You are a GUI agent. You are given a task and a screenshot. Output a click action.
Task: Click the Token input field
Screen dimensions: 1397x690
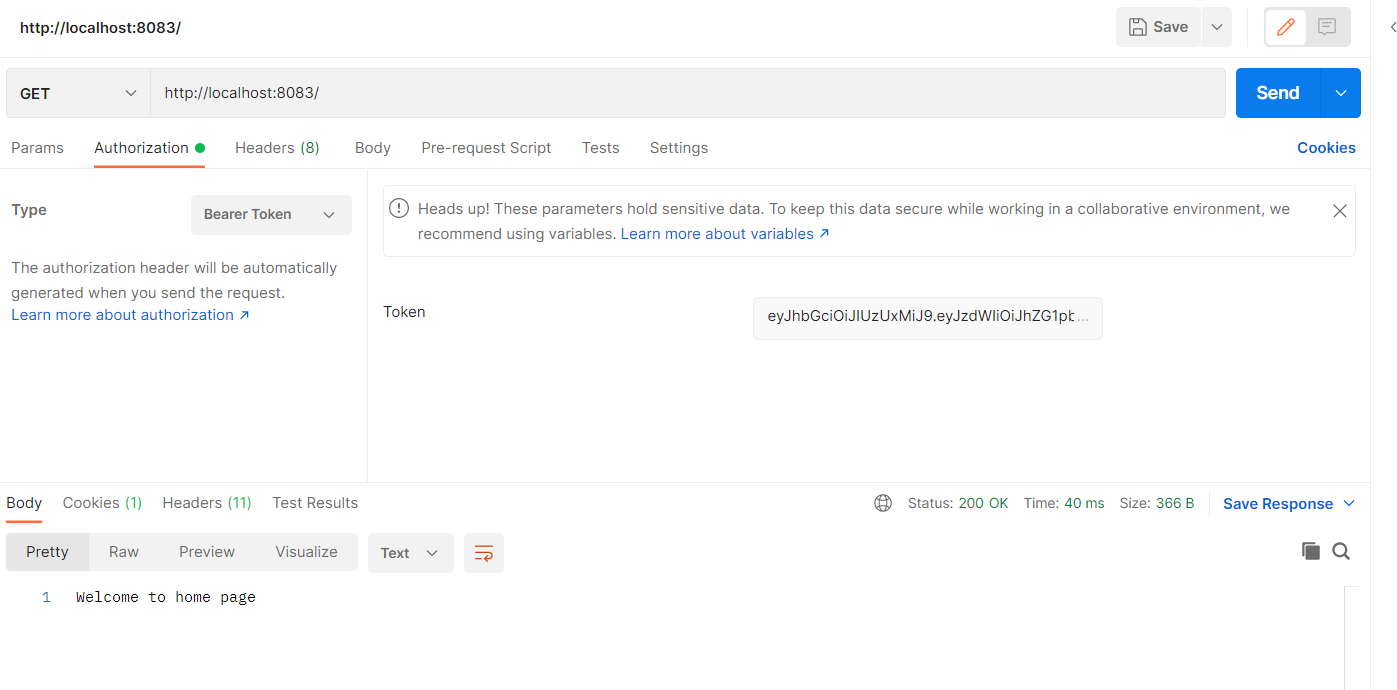coord(928,318)
